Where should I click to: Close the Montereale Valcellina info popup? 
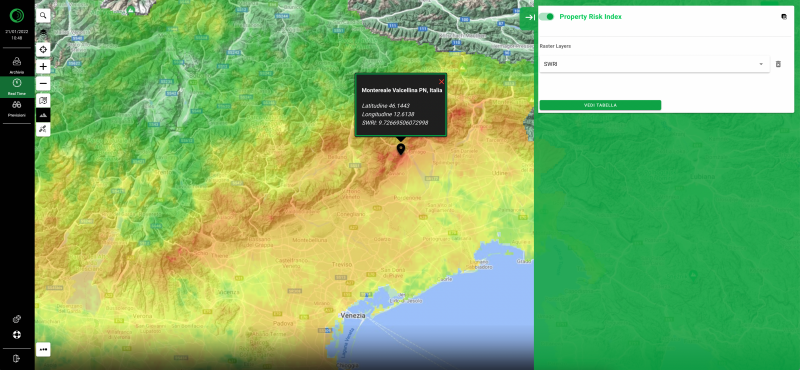click(441, 82)
